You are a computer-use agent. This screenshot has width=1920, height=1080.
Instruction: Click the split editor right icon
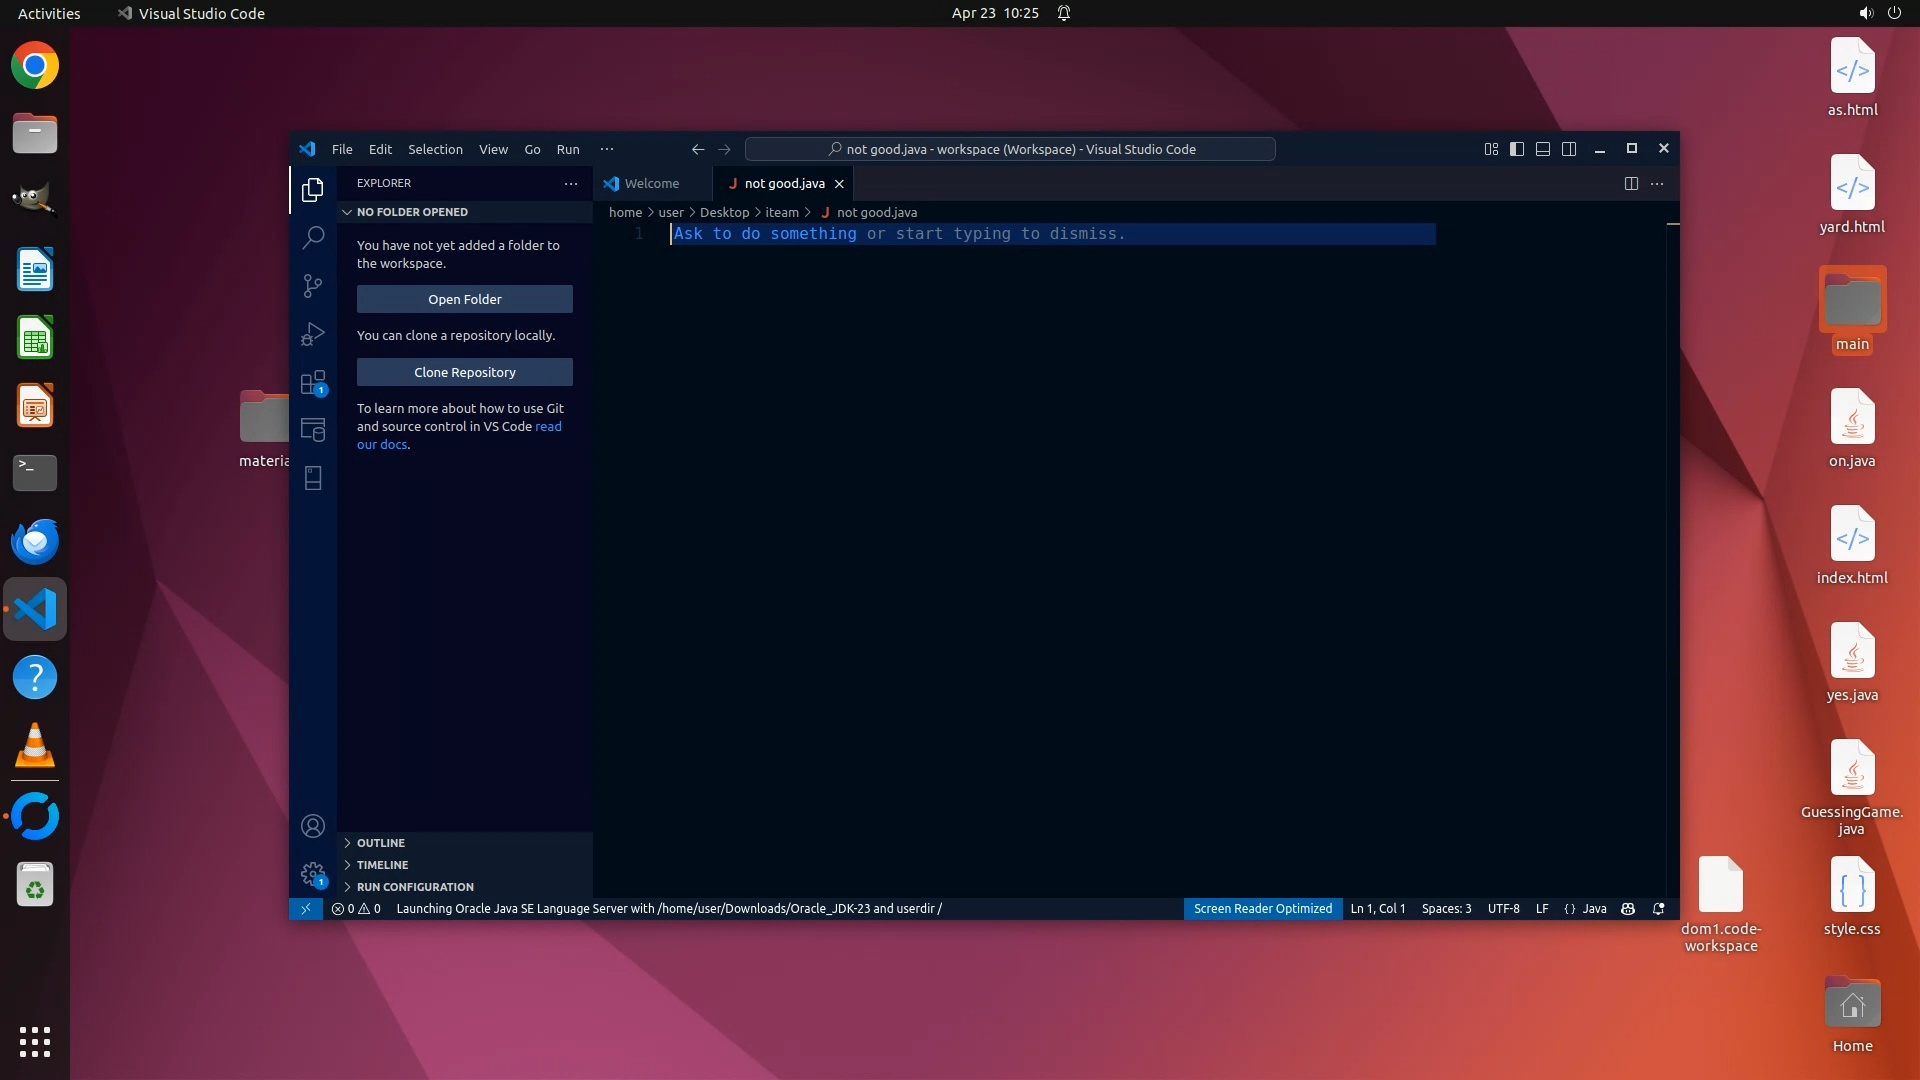pos(1631,183)
